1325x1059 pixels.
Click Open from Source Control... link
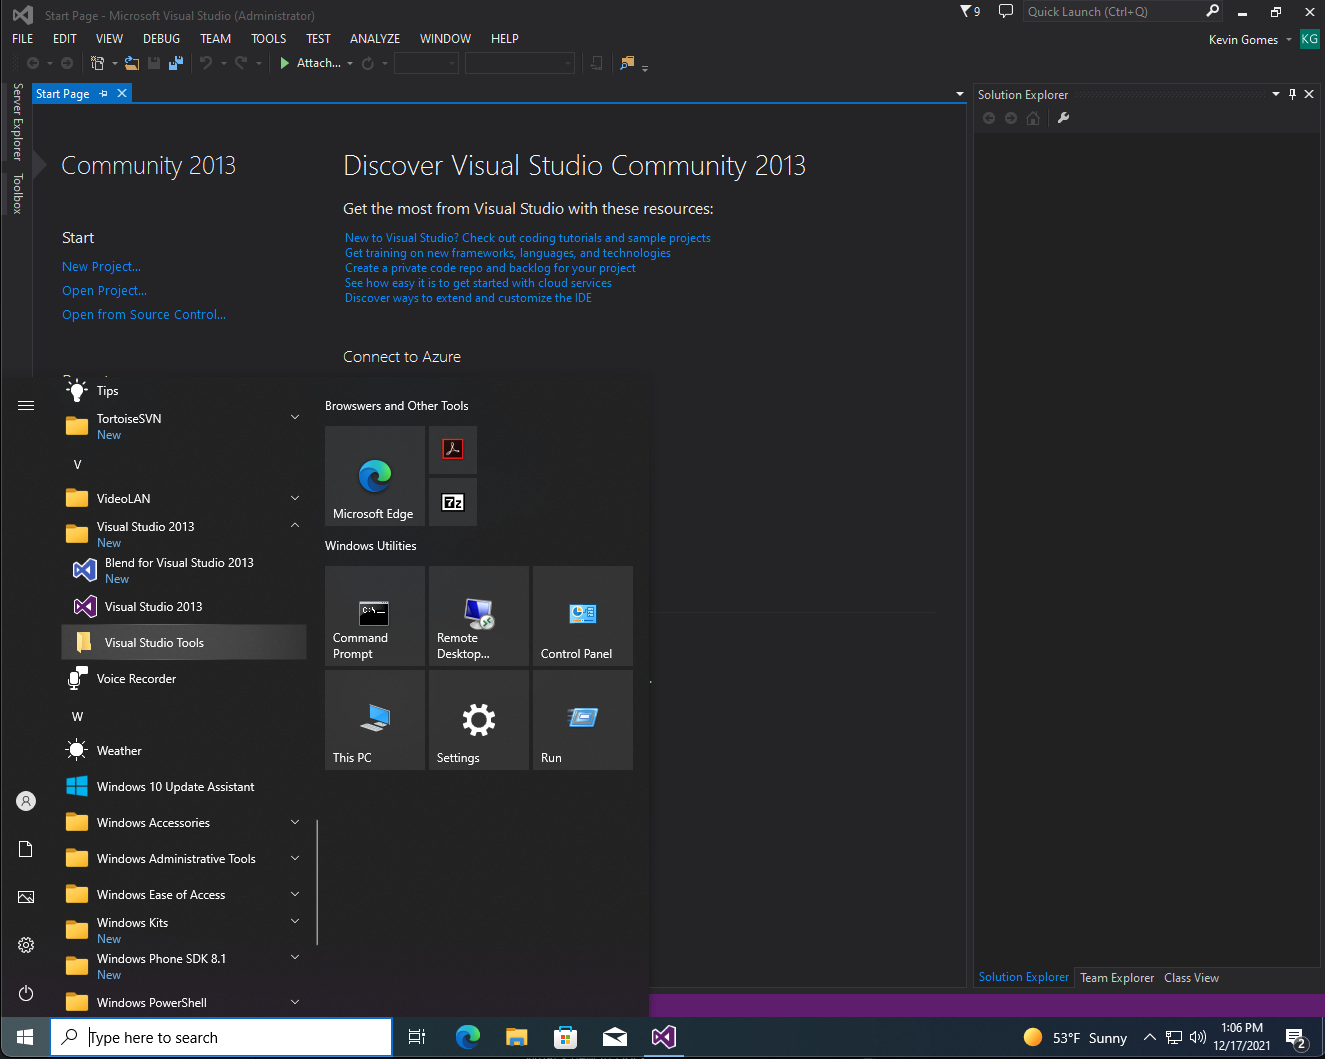[x=144, y=315]
